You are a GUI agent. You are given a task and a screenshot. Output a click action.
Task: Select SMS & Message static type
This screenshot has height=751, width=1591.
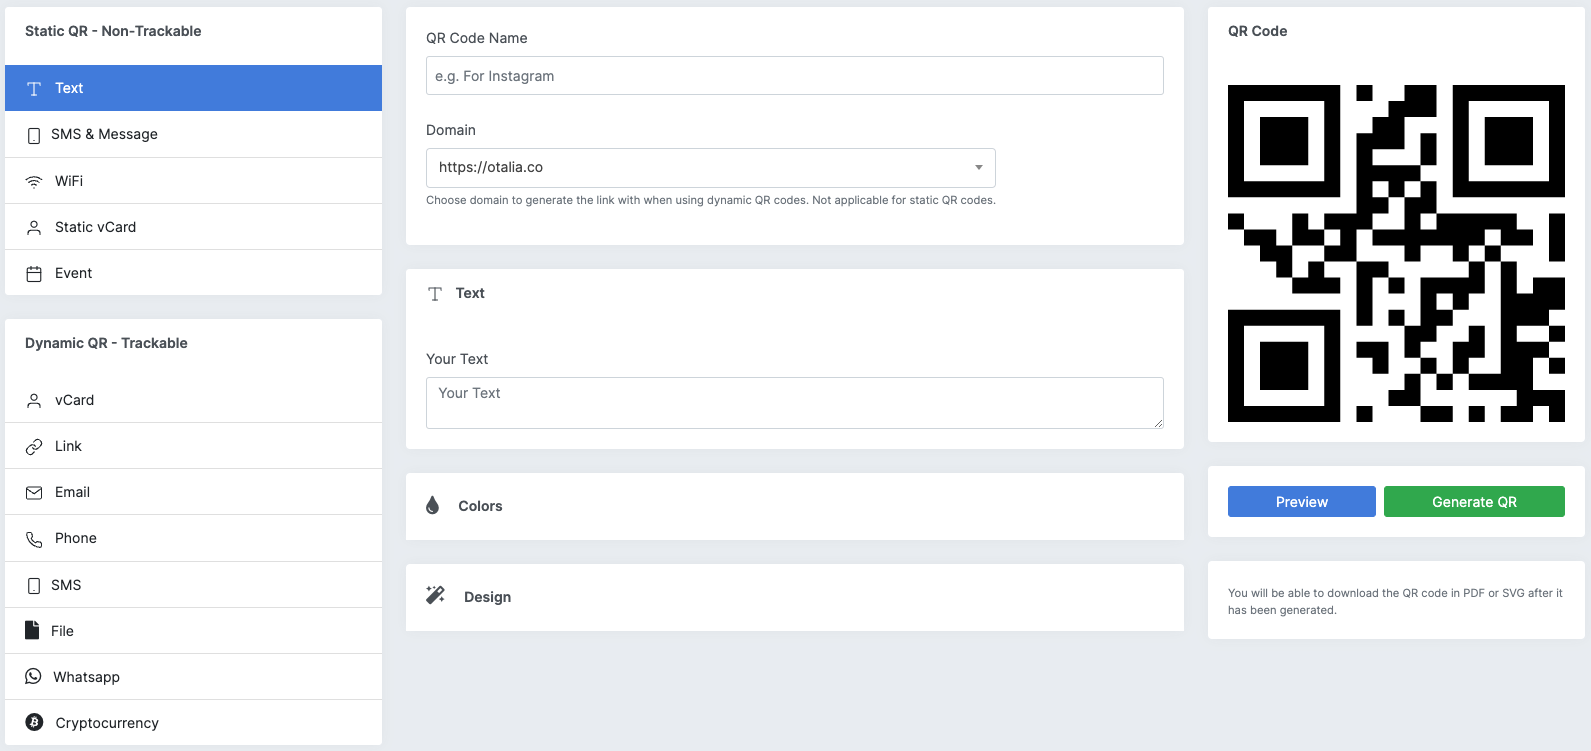pos(193,134)
